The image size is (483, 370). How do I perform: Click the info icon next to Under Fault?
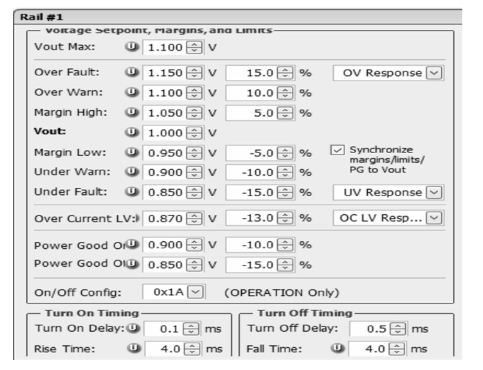132,192
